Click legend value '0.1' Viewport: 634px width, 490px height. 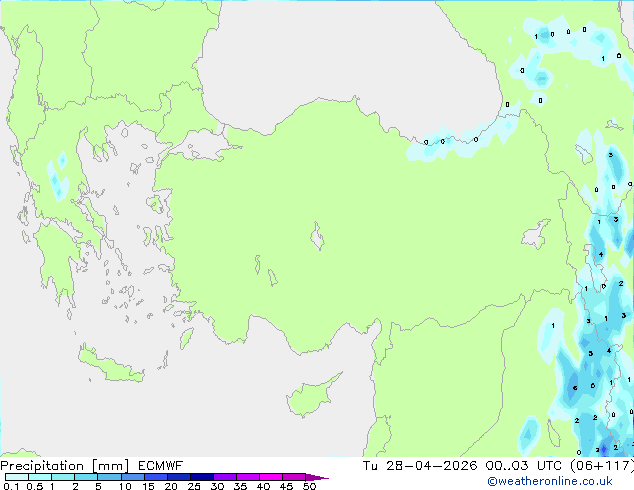tap(11, 486)
